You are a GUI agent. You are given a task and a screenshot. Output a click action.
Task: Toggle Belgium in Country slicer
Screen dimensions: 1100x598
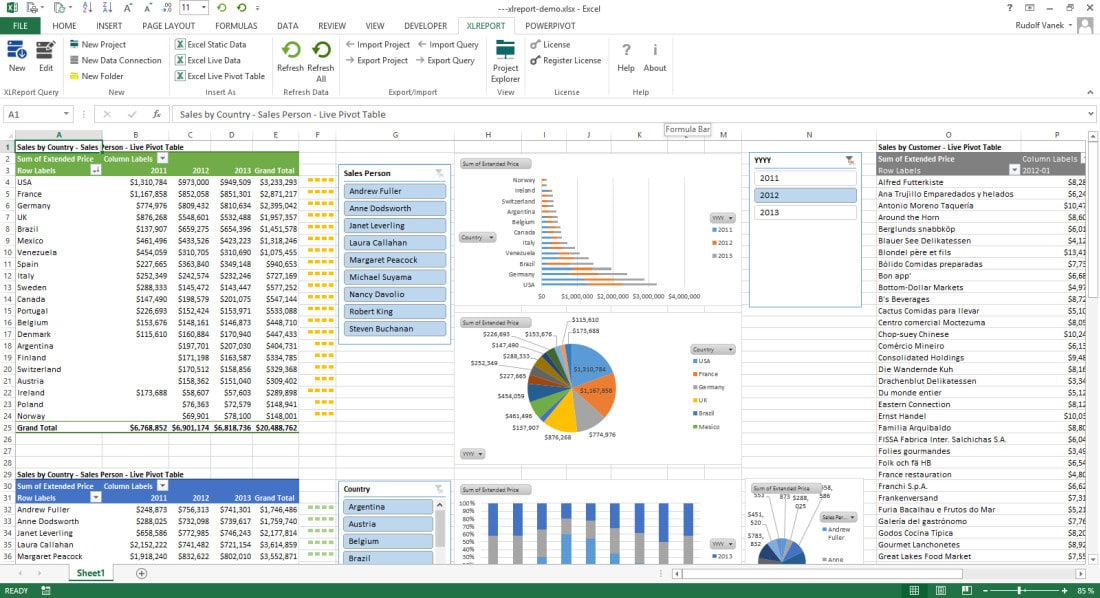point(388,541)
